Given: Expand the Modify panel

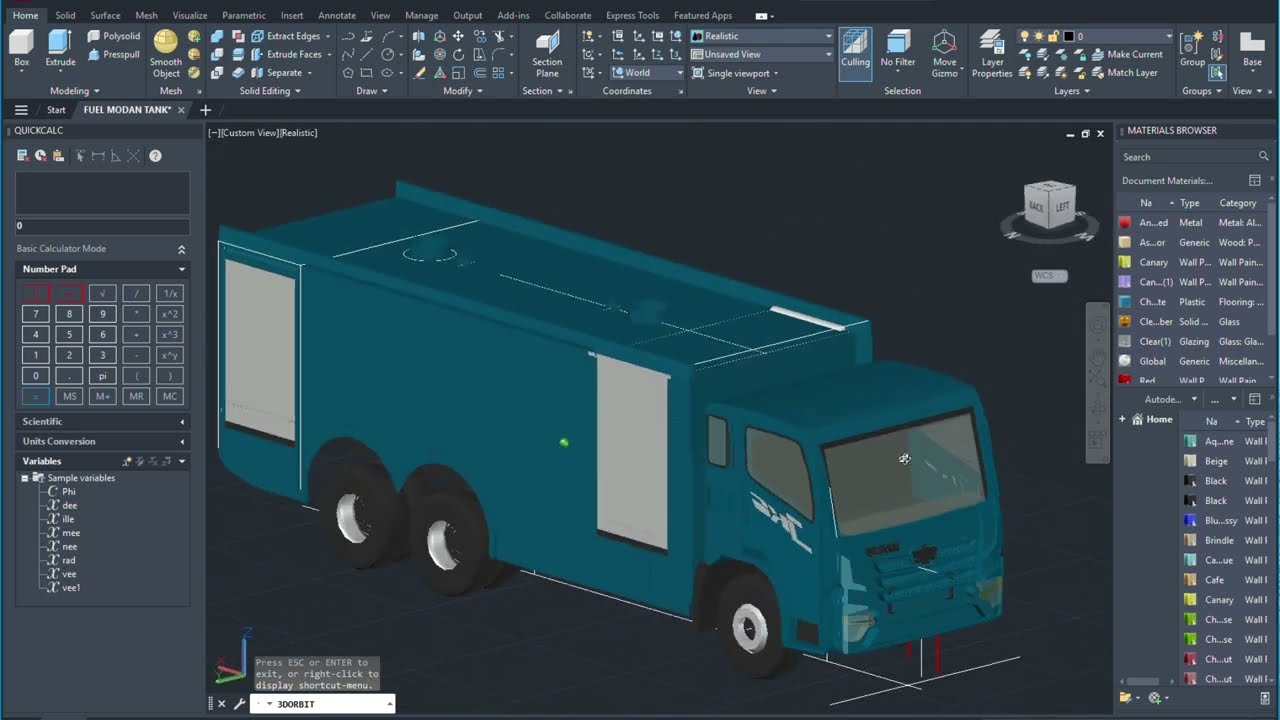Looking at the screenshot, I should [x=463, y=91].
